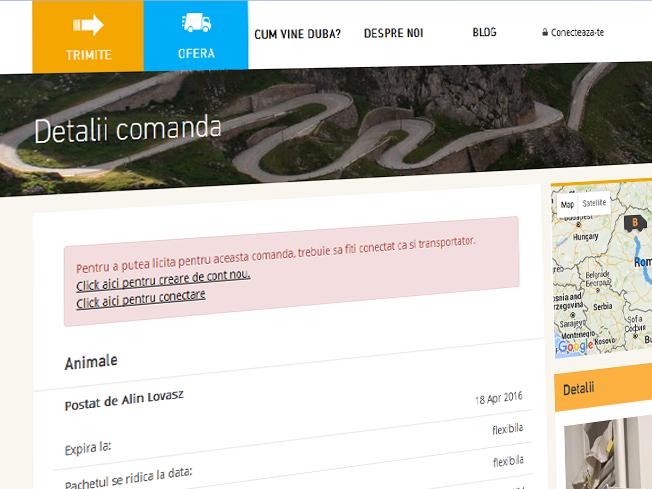Open the Cum vine duba? menu item

(297, 33)
